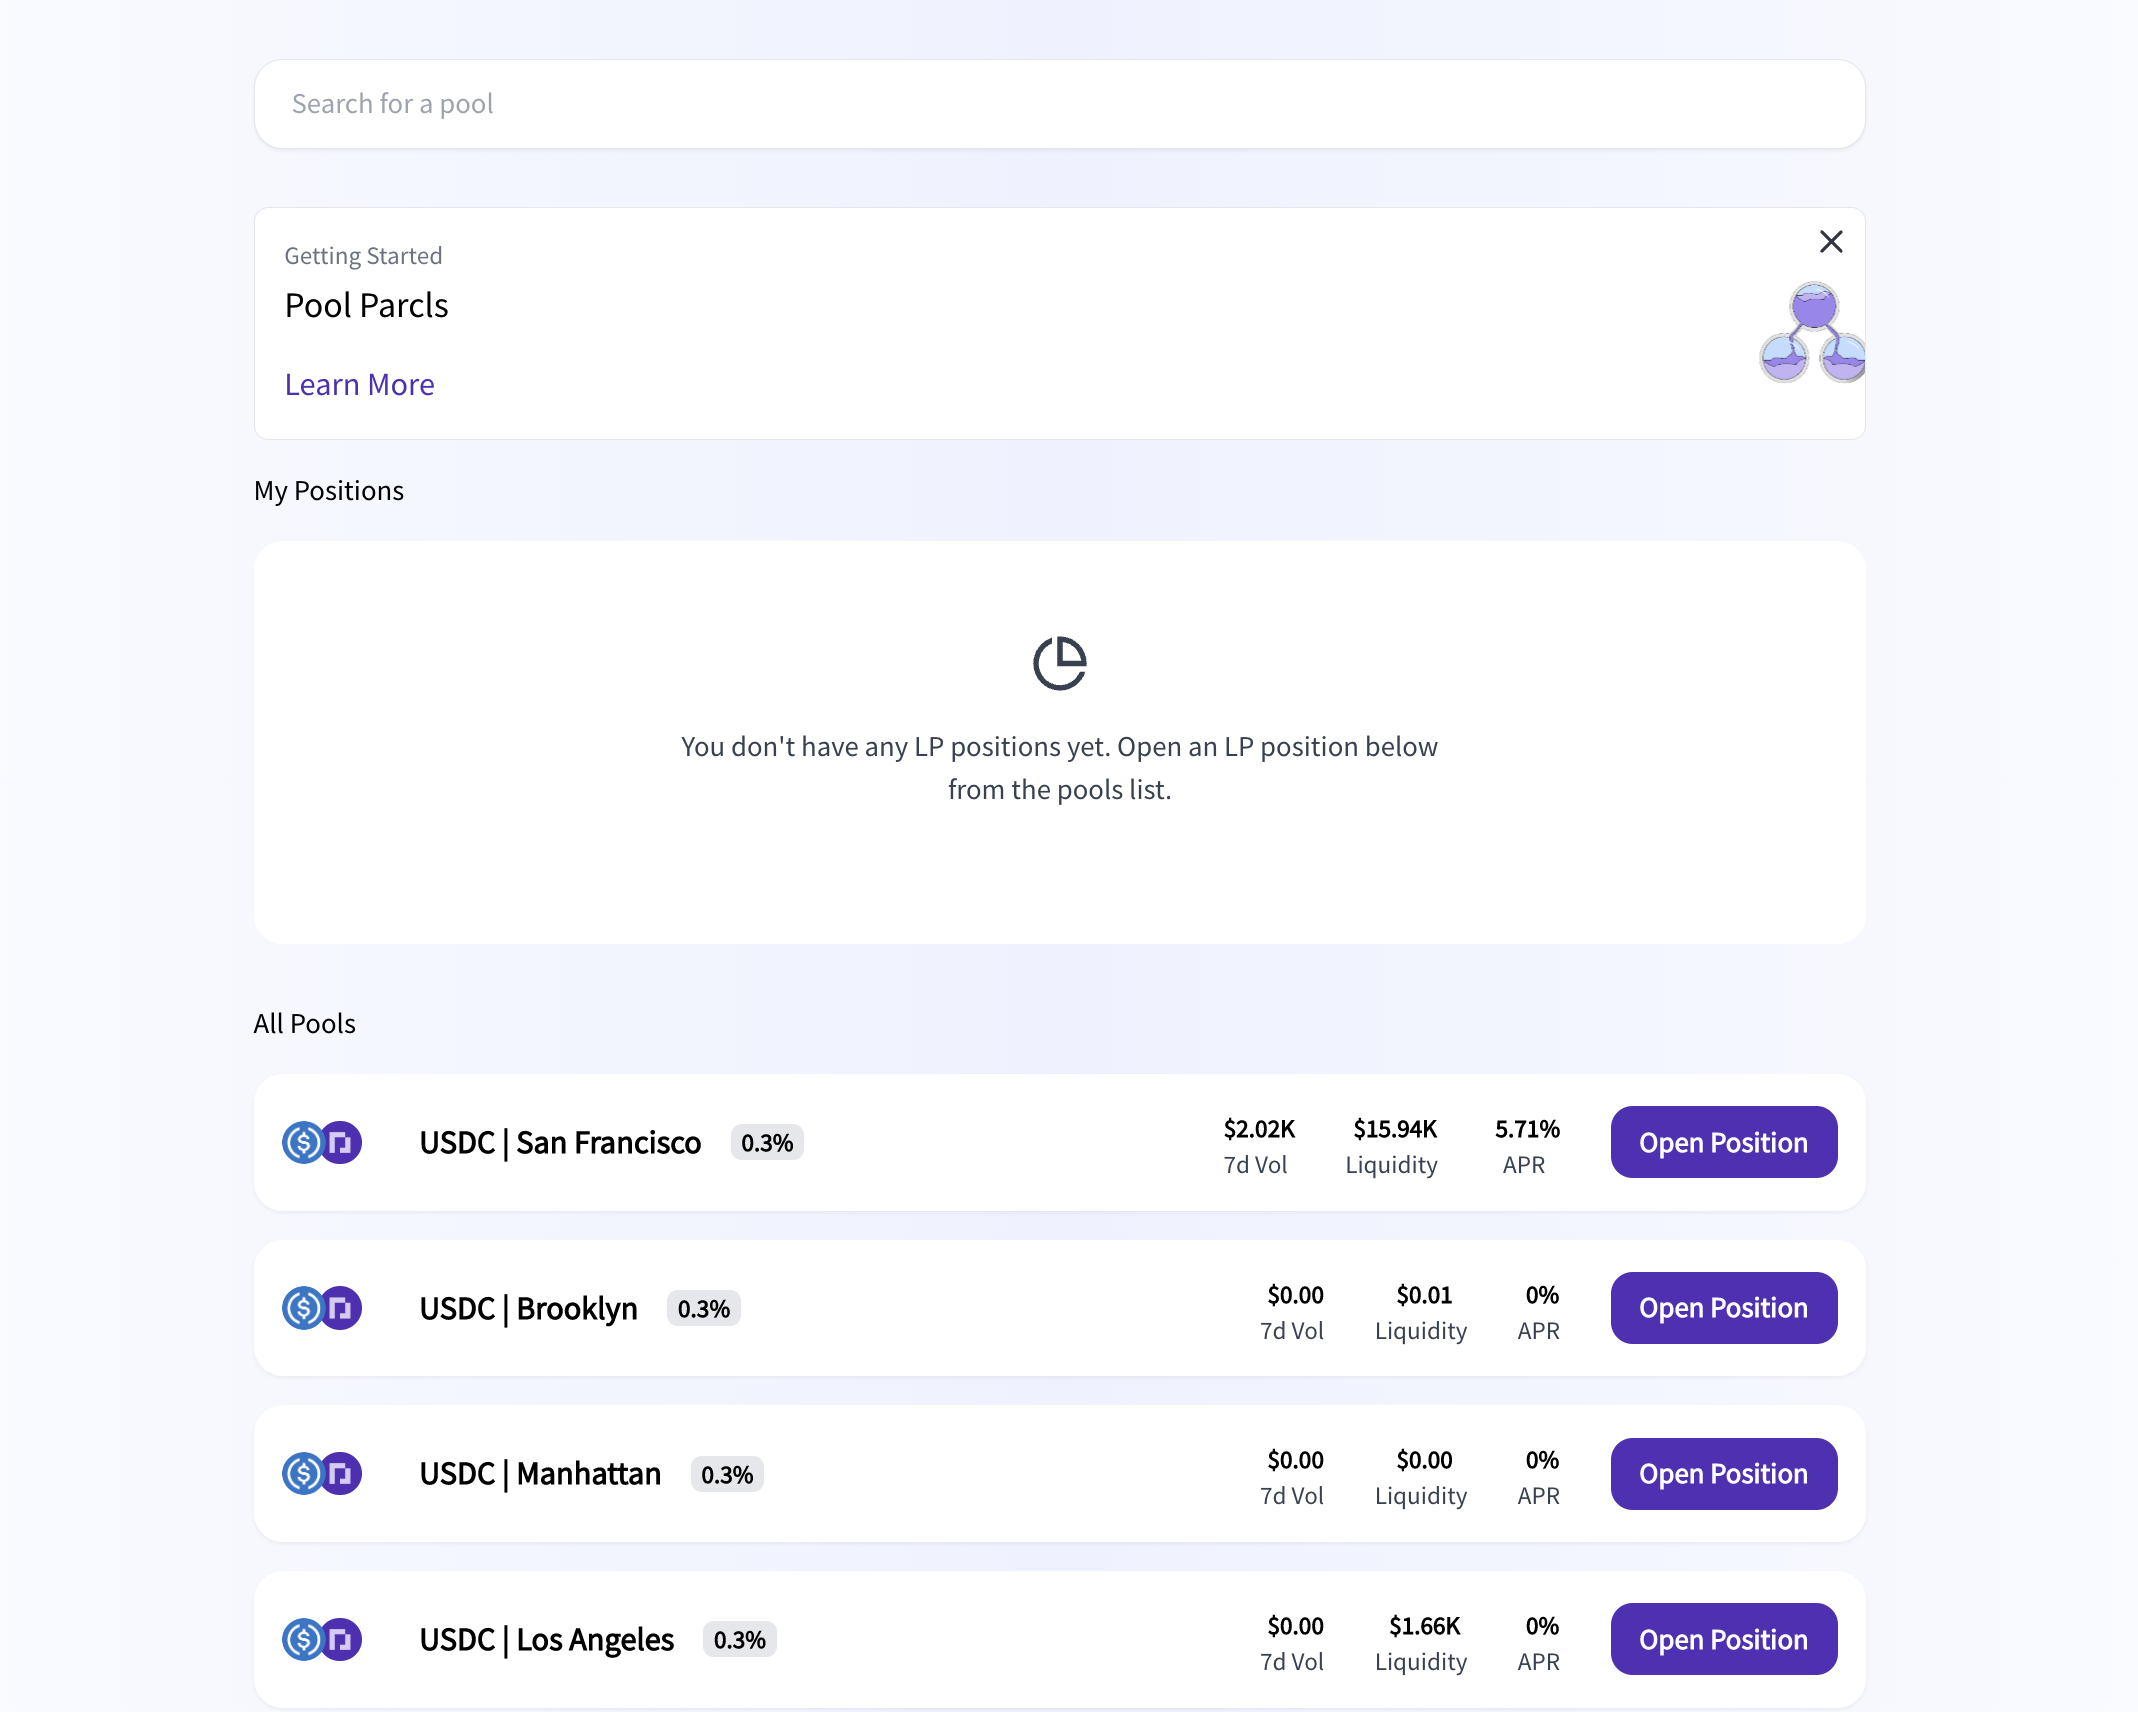
Task: Select the USDC | Brooklyn pool name
Action: pyautogui.click(x=528, y=1308)
